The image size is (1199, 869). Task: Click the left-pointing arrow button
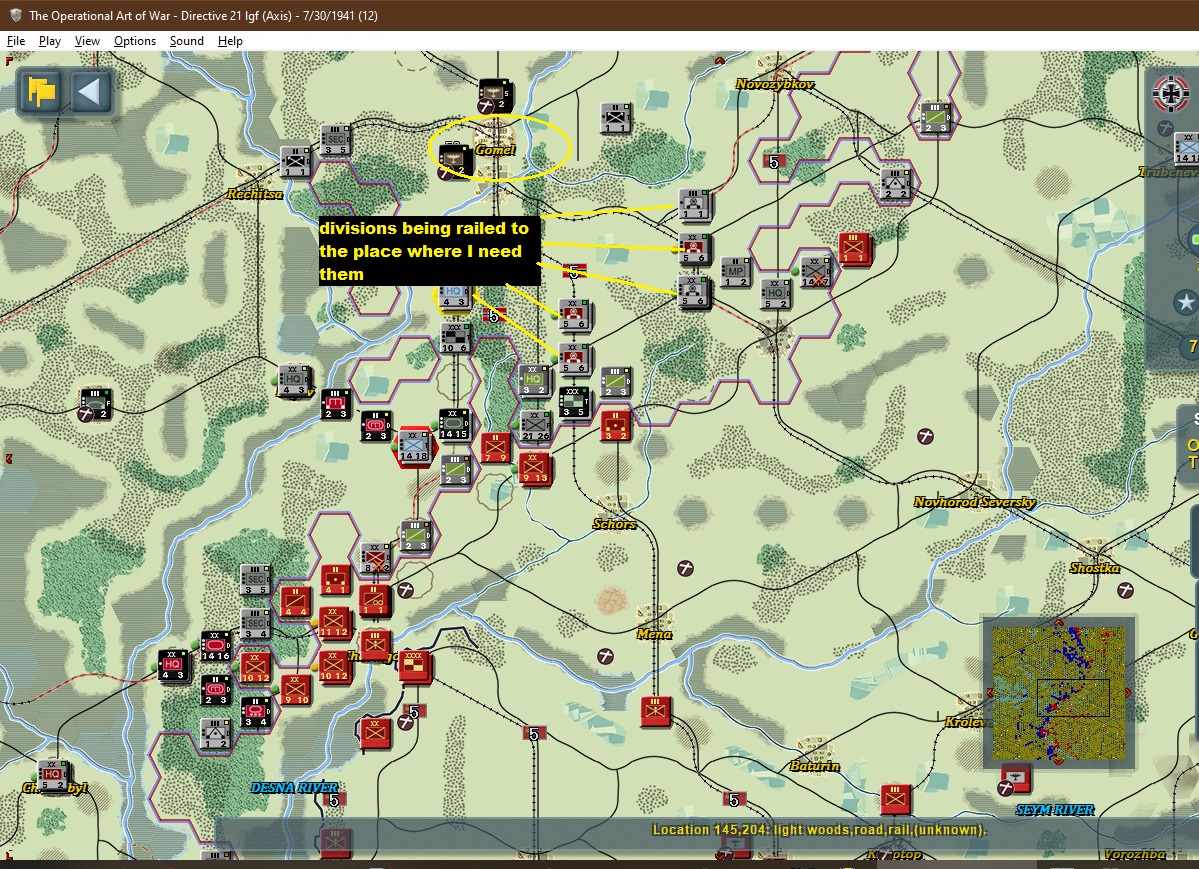tap(90, 93)
